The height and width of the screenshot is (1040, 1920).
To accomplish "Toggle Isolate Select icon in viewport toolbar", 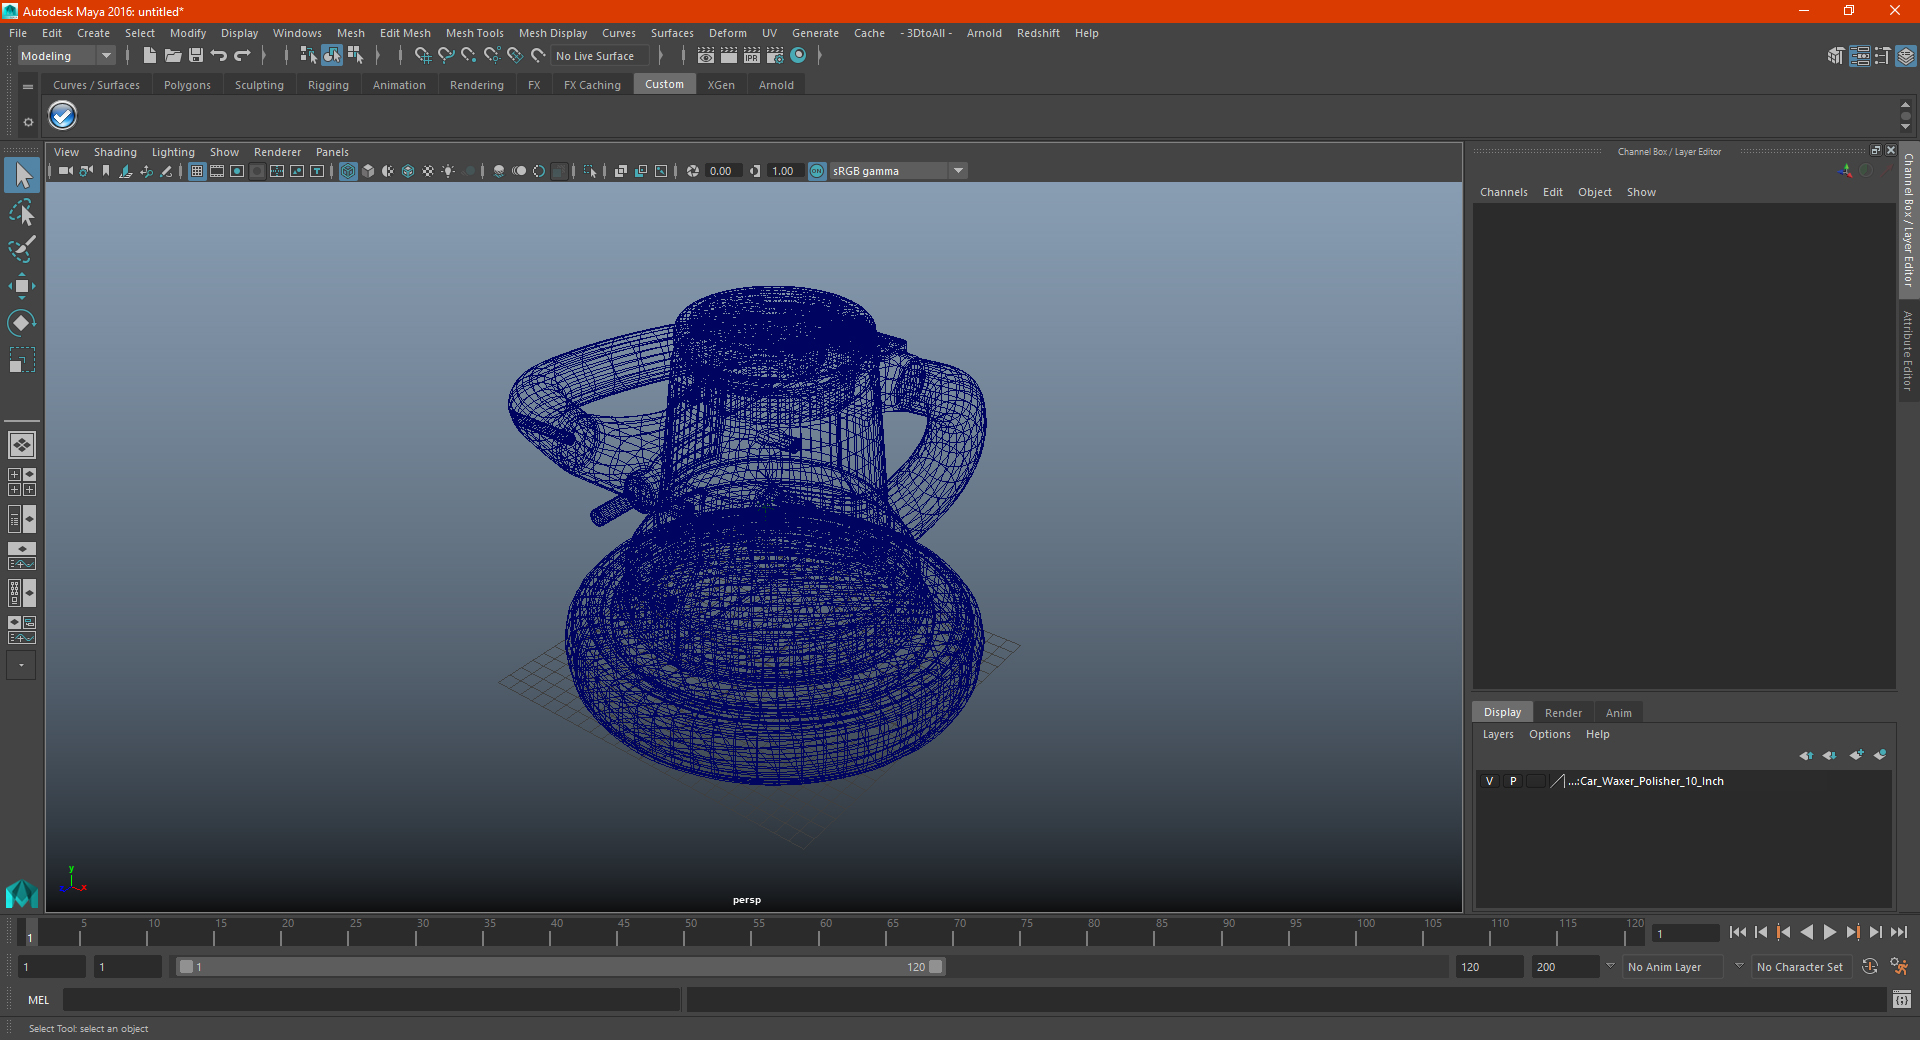I will point(590,171).
